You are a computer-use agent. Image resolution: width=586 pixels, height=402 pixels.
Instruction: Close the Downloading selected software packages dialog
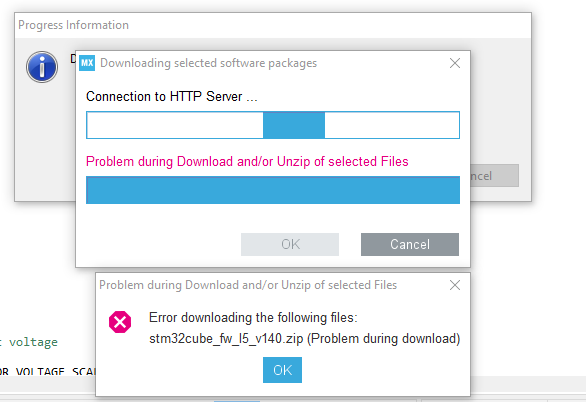pyautogui.click(x=455, y=63)
